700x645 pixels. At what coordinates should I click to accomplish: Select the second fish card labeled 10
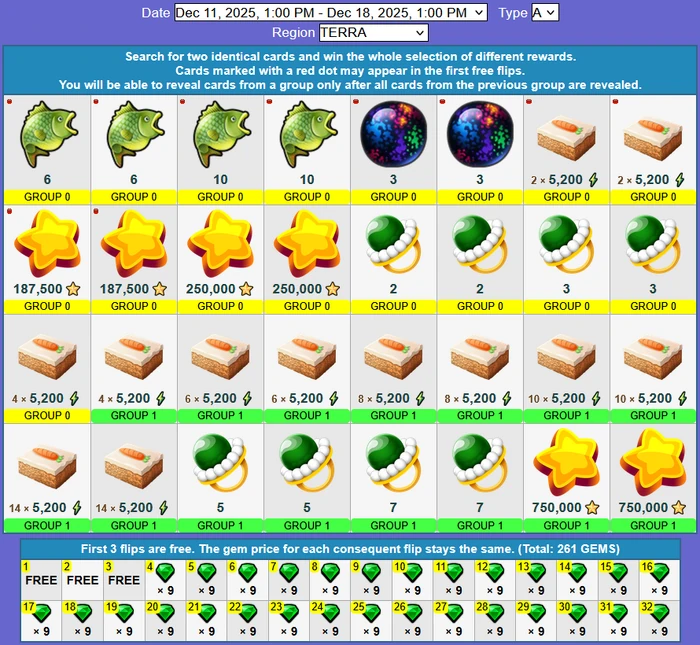[x=307, y=150]
